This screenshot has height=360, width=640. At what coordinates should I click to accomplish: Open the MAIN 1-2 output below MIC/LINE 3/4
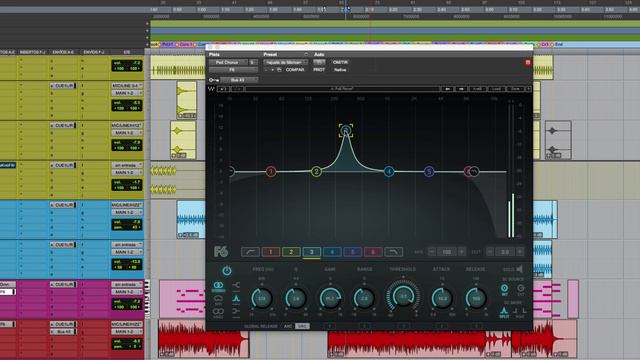tap(127, 93)
